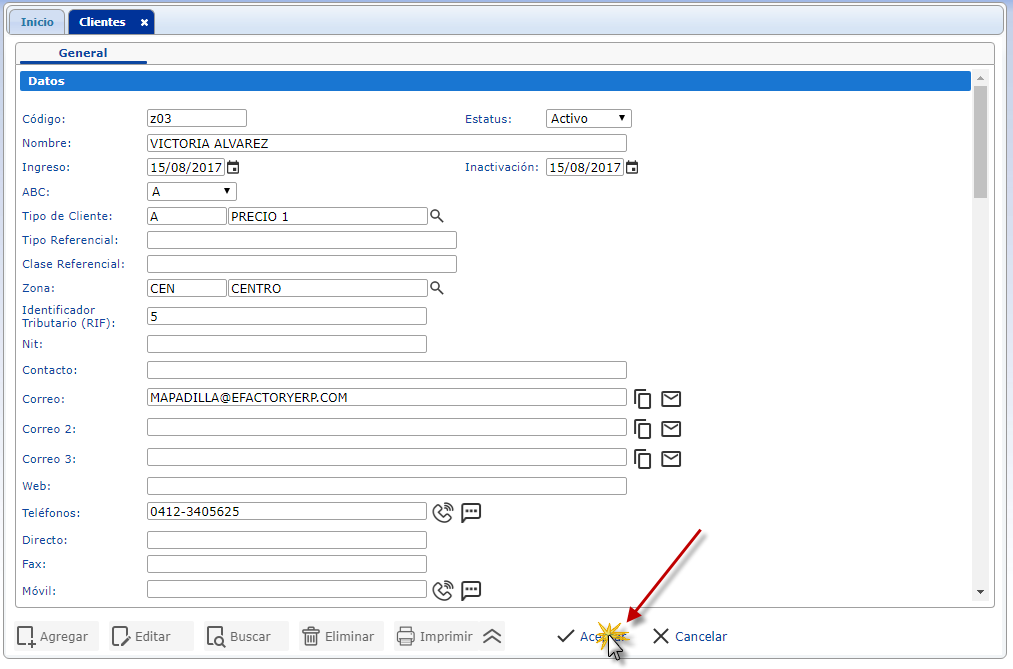Focus the Web field

pos(386,486)
